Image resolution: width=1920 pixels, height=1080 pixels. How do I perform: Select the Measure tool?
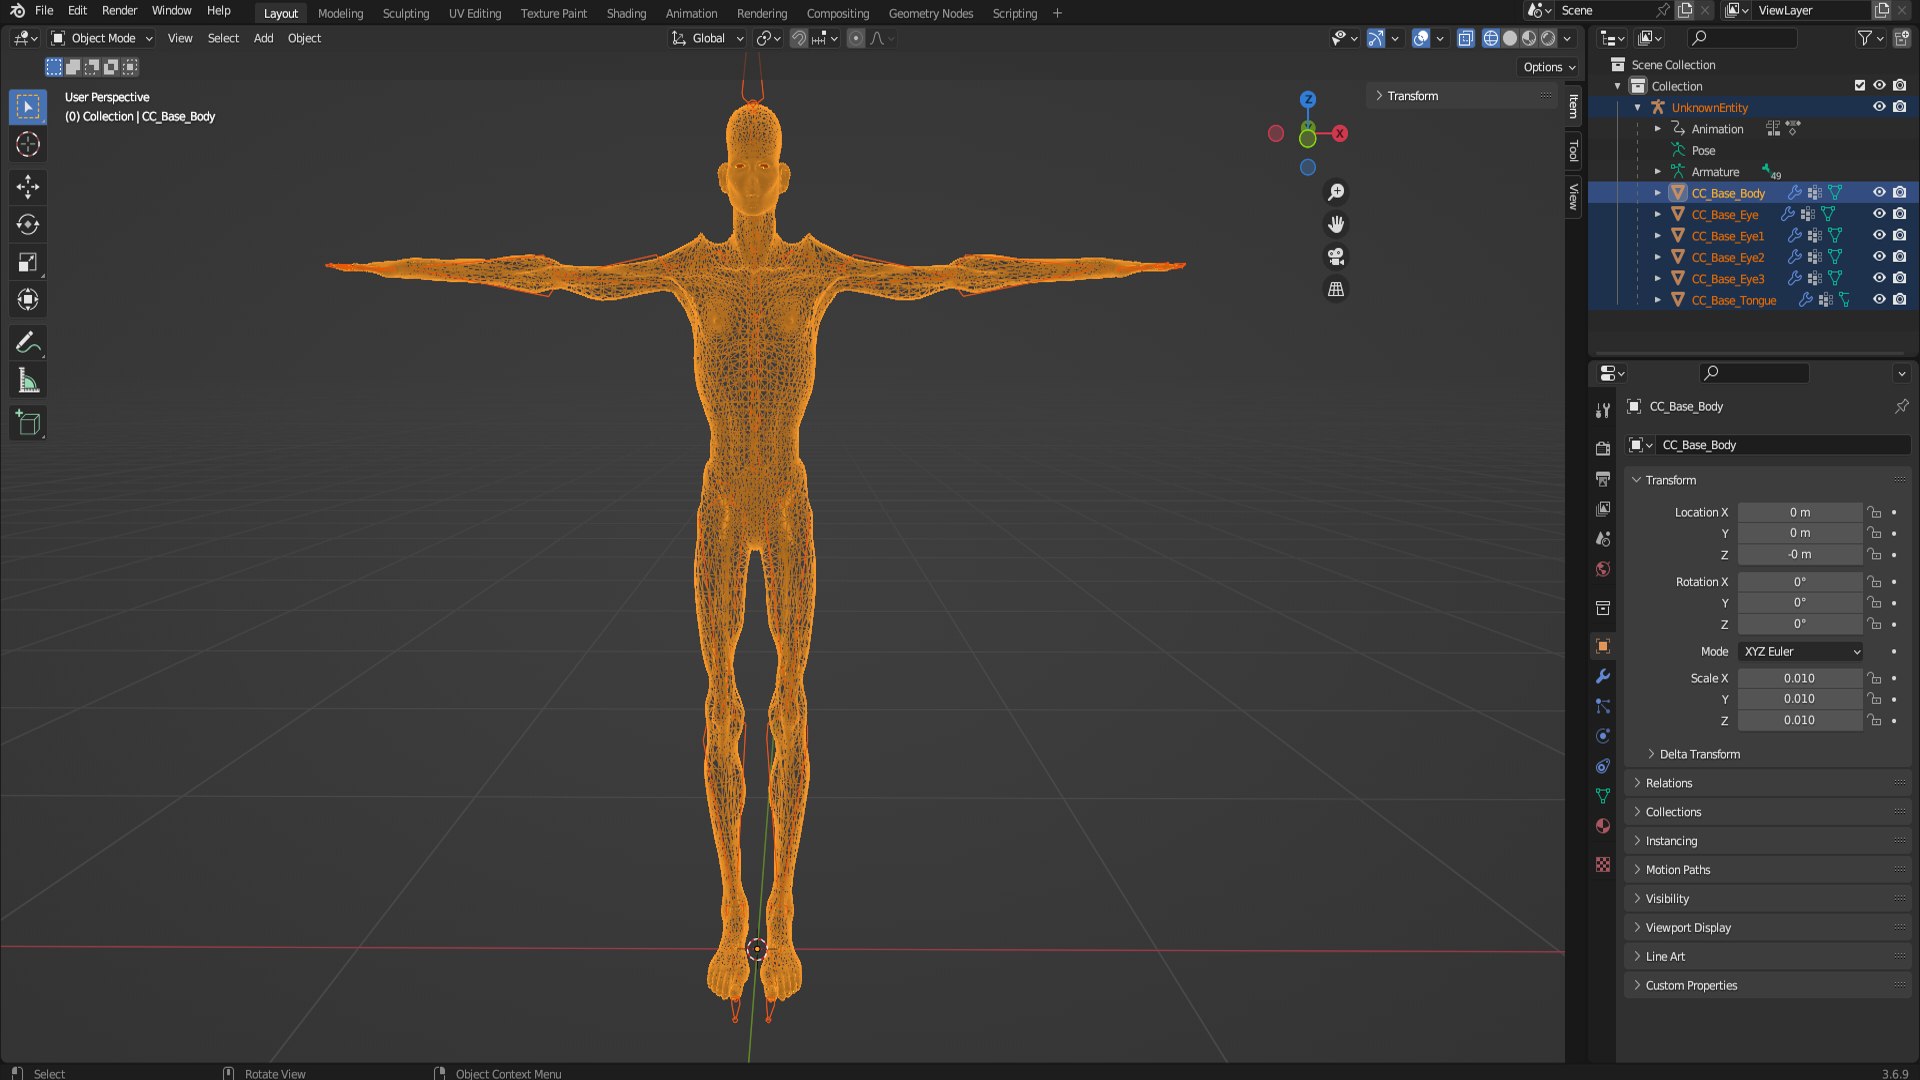[x=28, y=381]
